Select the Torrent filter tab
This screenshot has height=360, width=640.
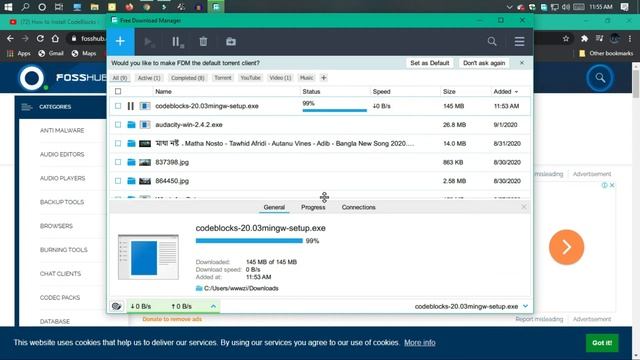pos(222,78)
